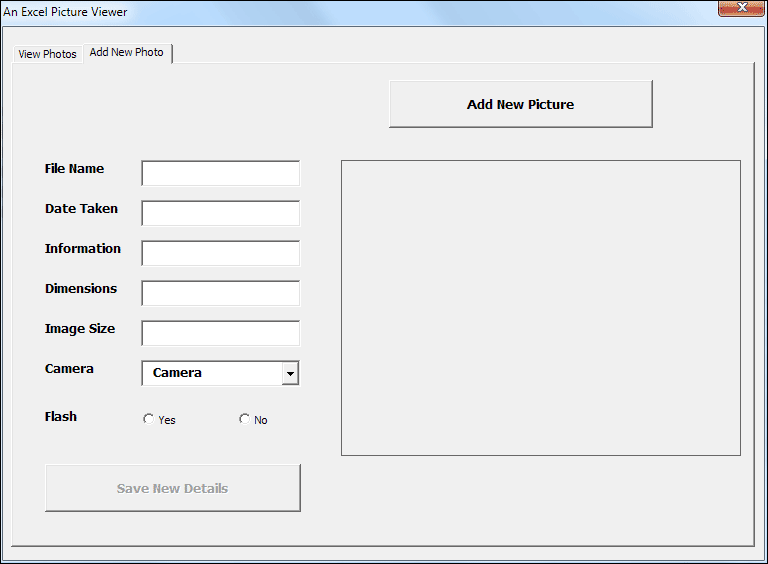The height and width of the screenshot is (564, 768).
Task: Click the Dimensions input box
Action: pos(220,293)
